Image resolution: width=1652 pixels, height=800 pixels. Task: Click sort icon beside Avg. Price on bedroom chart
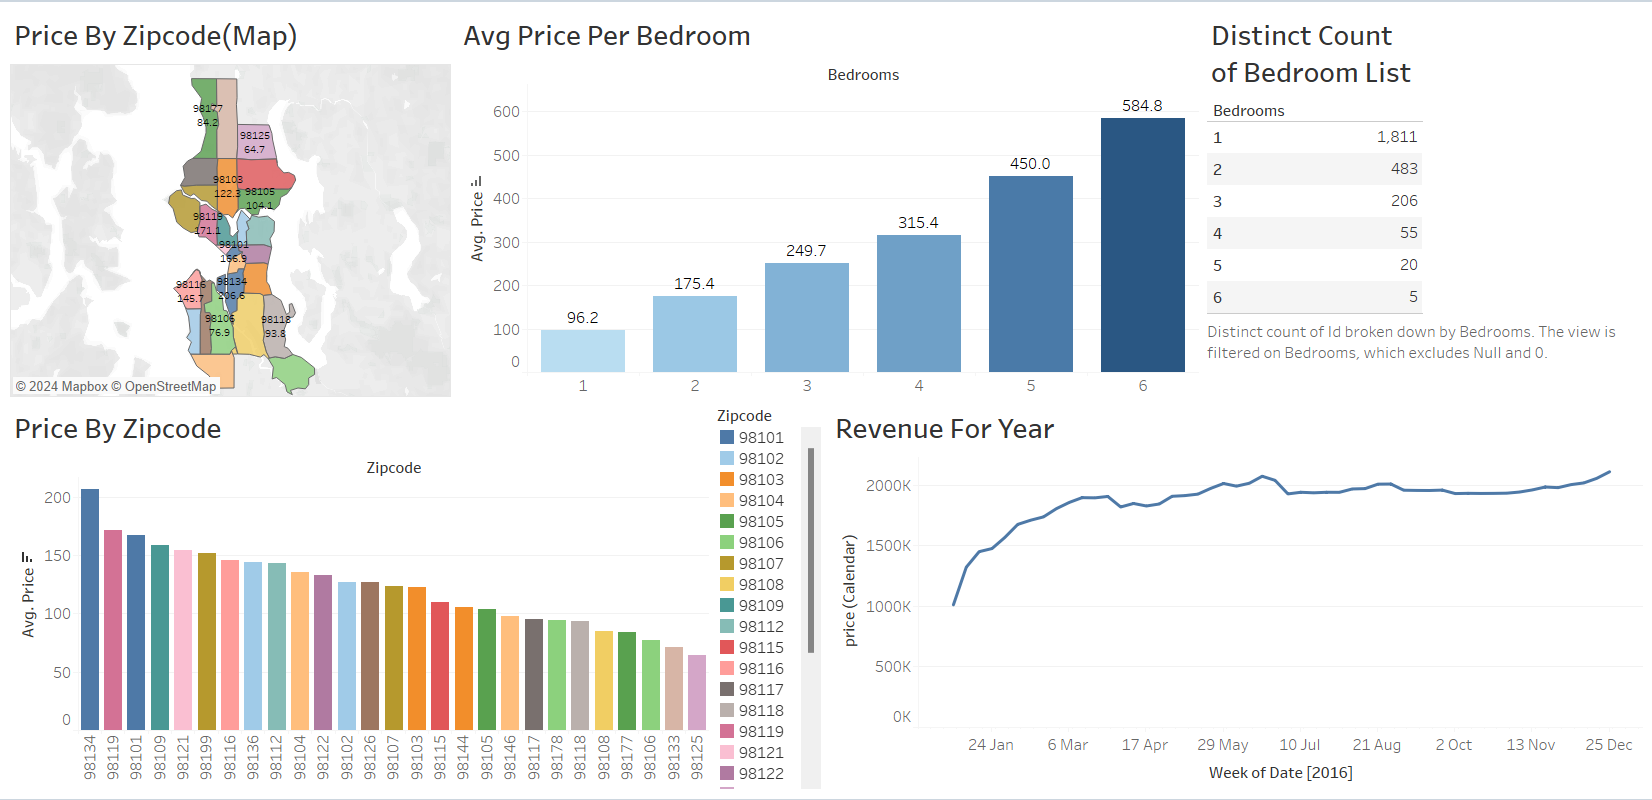pyautogui.click(x=477, y=181)
